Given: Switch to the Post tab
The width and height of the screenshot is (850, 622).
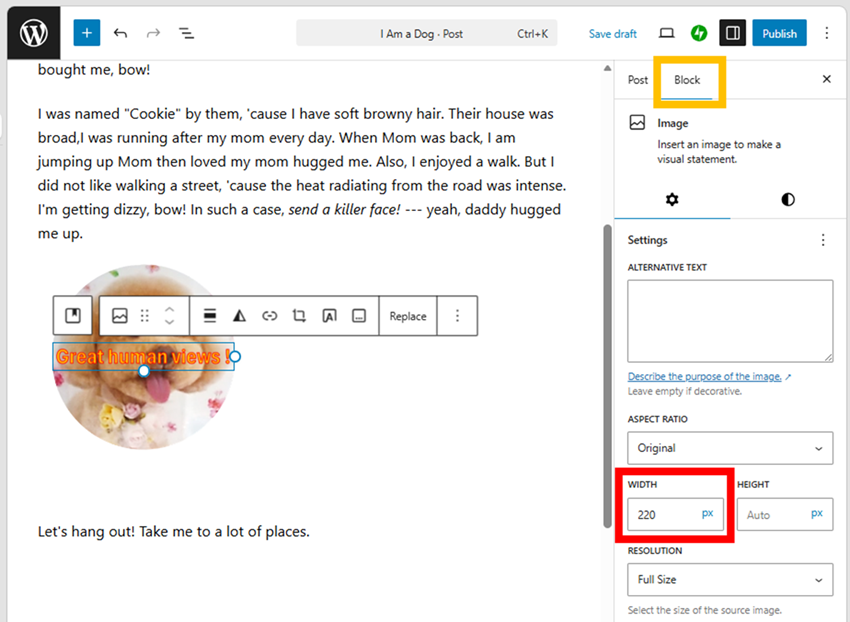Looking at the screenshot, I should pos(638,80).
